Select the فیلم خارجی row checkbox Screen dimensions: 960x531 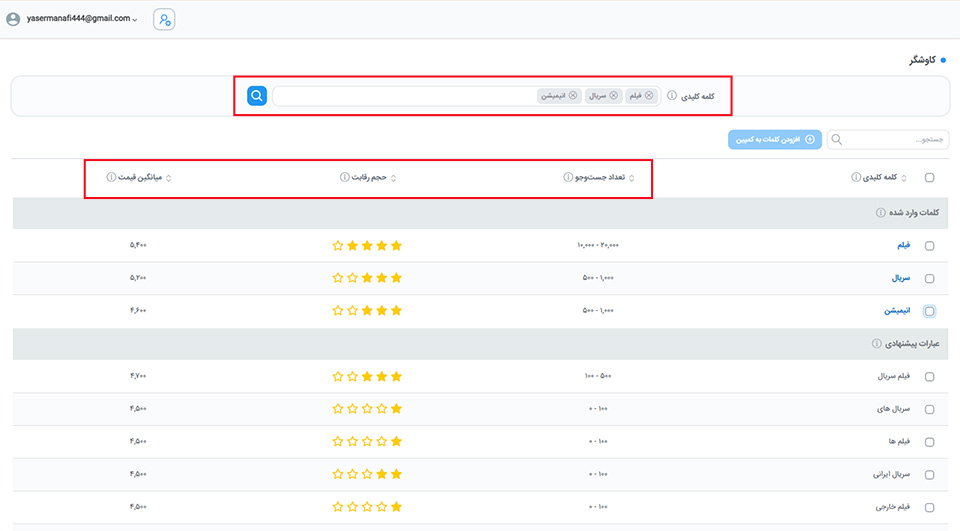click(x=930, y=508)
